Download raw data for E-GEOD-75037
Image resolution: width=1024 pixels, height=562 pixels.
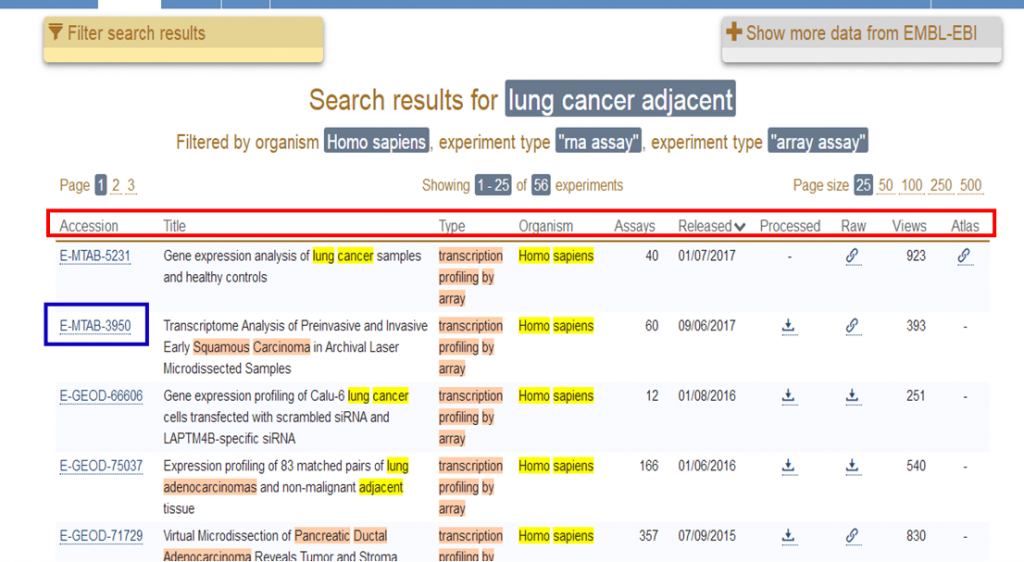[x=852, y=466]
